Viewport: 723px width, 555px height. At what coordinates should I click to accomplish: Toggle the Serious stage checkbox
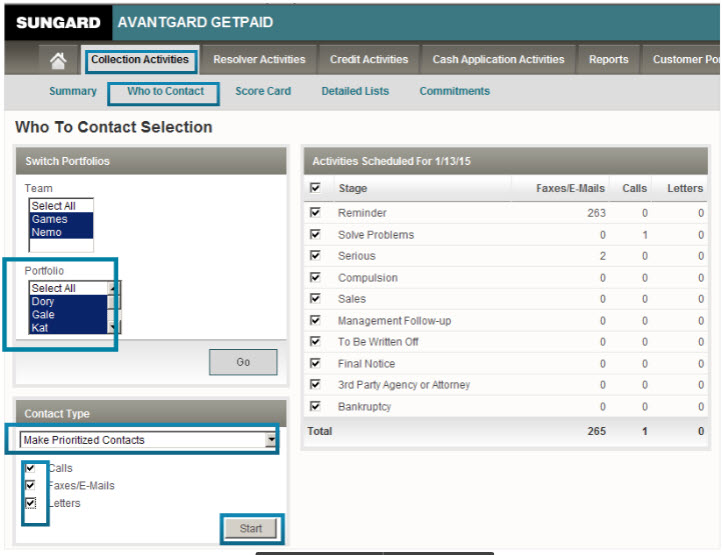point(315,255)
